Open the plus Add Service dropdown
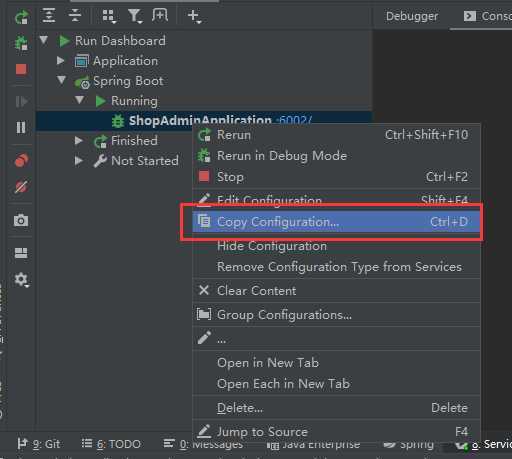This screenshot has width=512, height=459. (194, 16)
